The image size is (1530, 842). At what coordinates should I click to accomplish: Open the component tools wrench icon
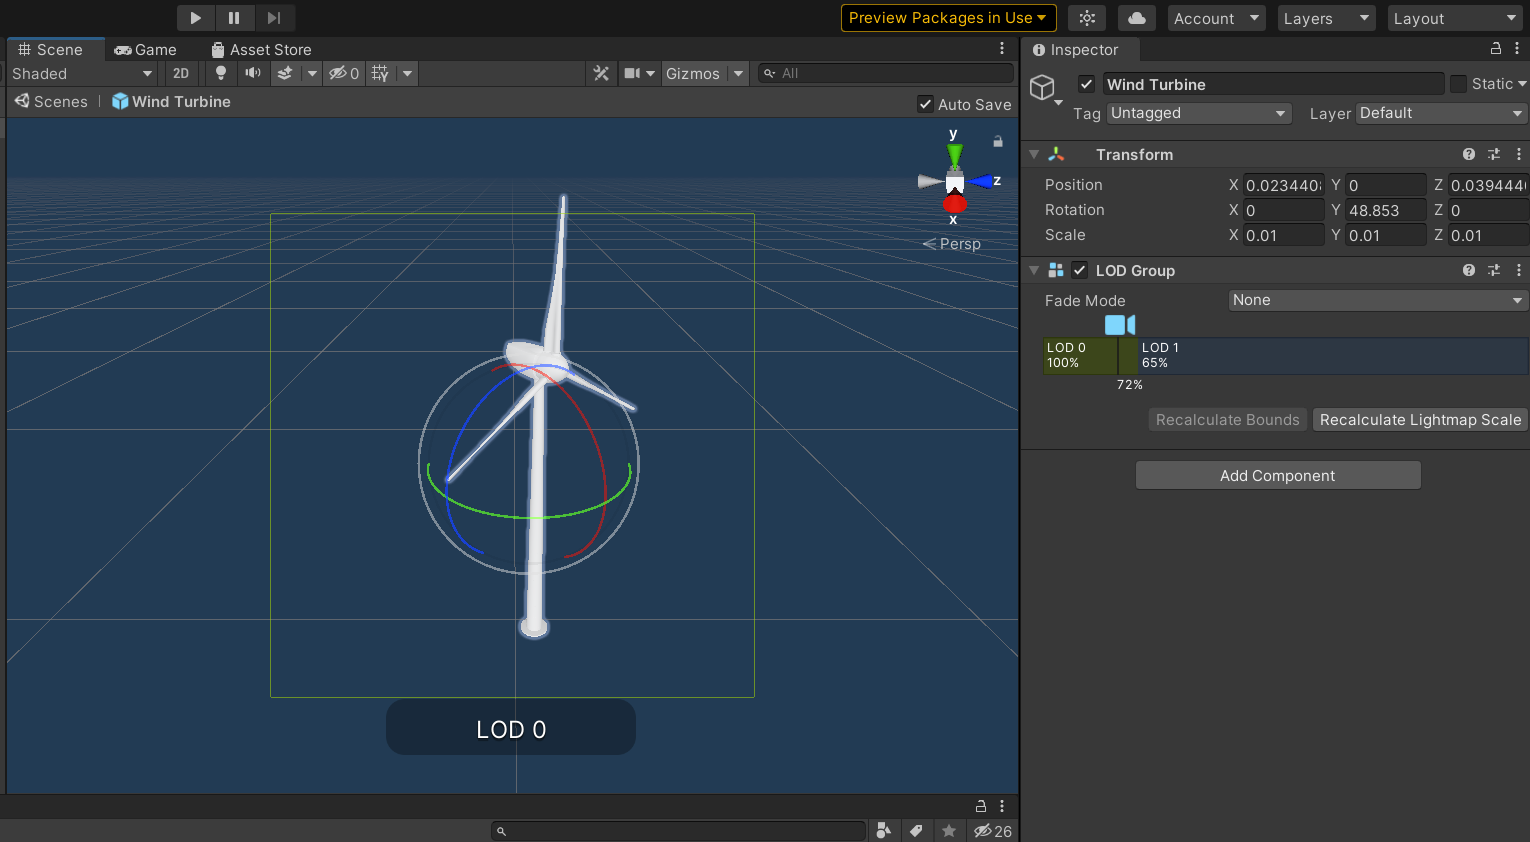(x=601, y=74)
